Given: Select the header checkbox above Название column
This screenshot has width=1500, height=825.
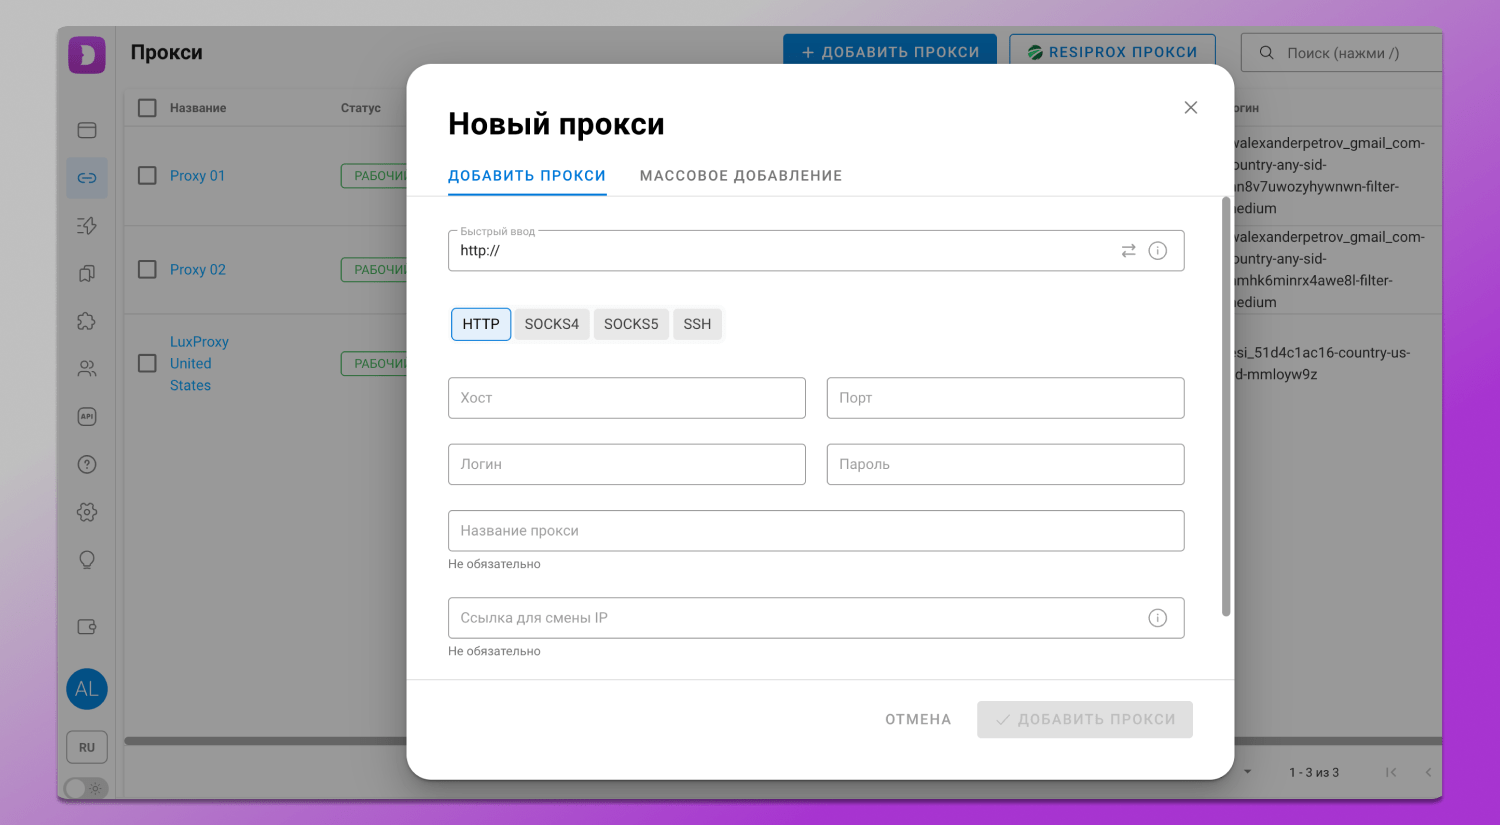Looking at the screenshot, I should pyautogui.click(x=147, y=107).
